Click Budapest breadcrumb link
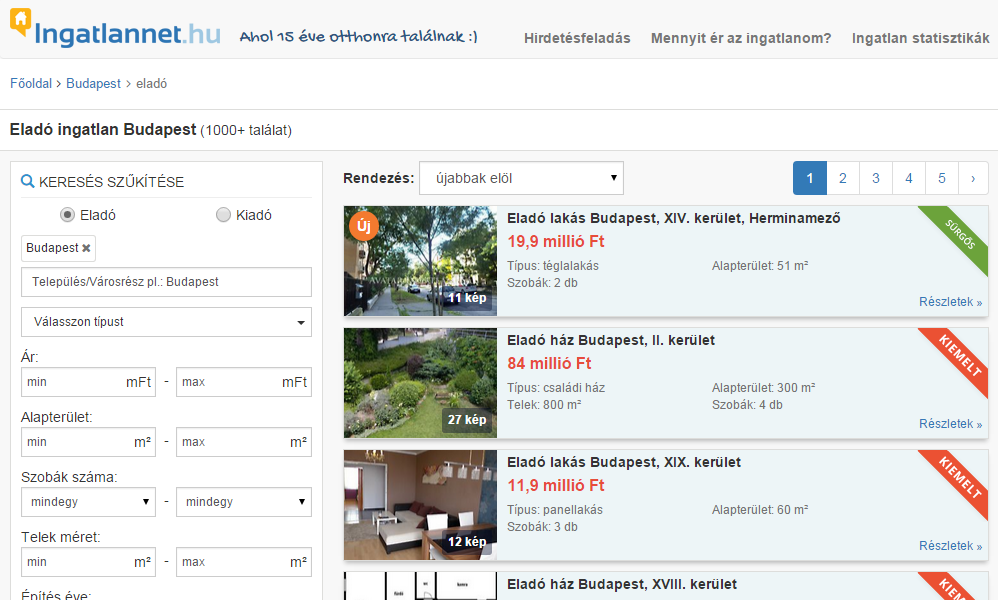 (93, 84)
